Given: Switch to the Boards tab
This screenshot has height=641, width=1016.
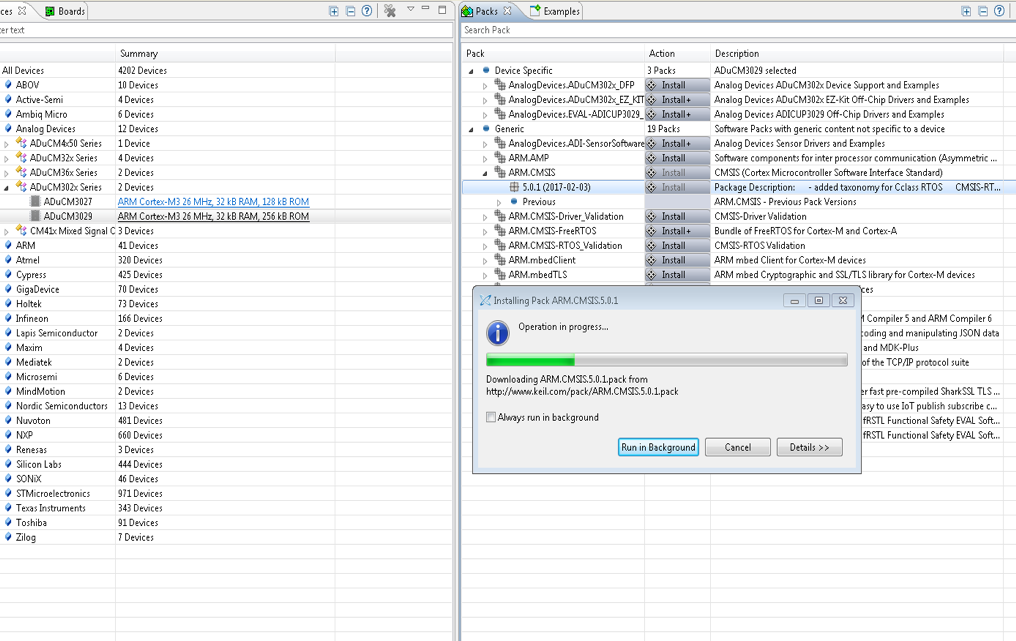Looking at the screenshot, I should pos(65,11).
